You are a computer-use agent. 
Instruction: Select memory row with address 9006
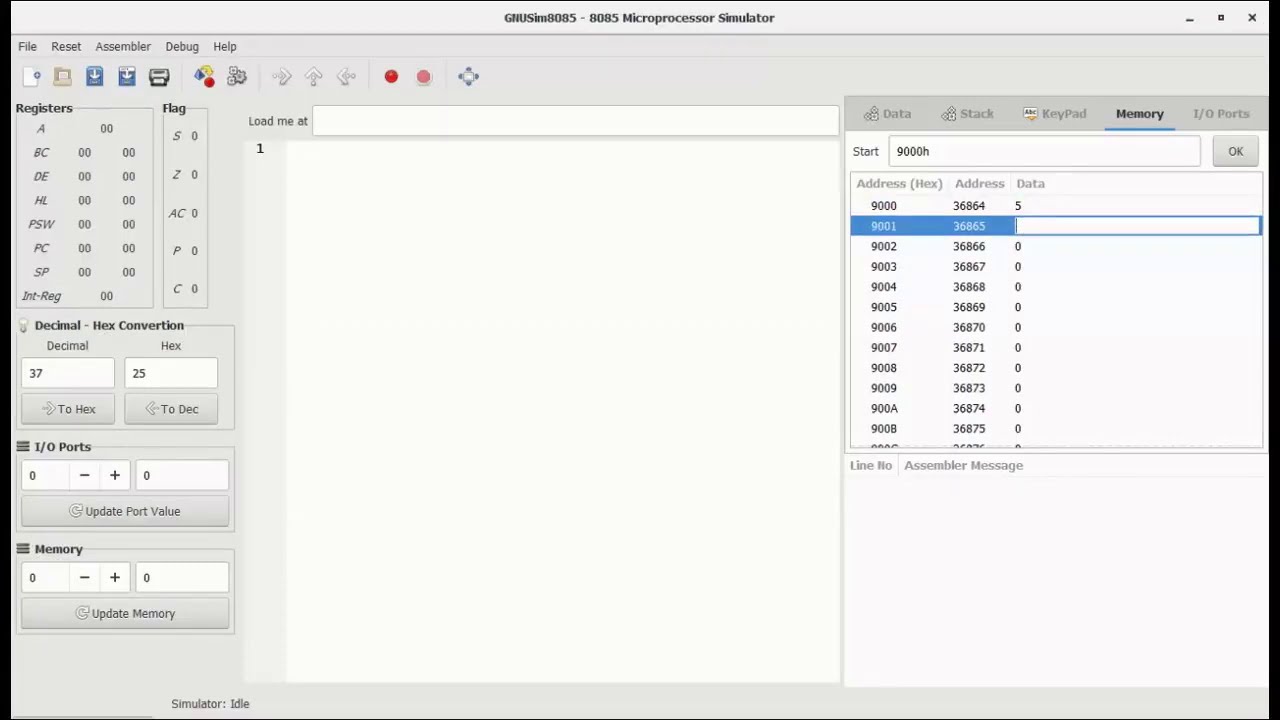coord(1056,328)
